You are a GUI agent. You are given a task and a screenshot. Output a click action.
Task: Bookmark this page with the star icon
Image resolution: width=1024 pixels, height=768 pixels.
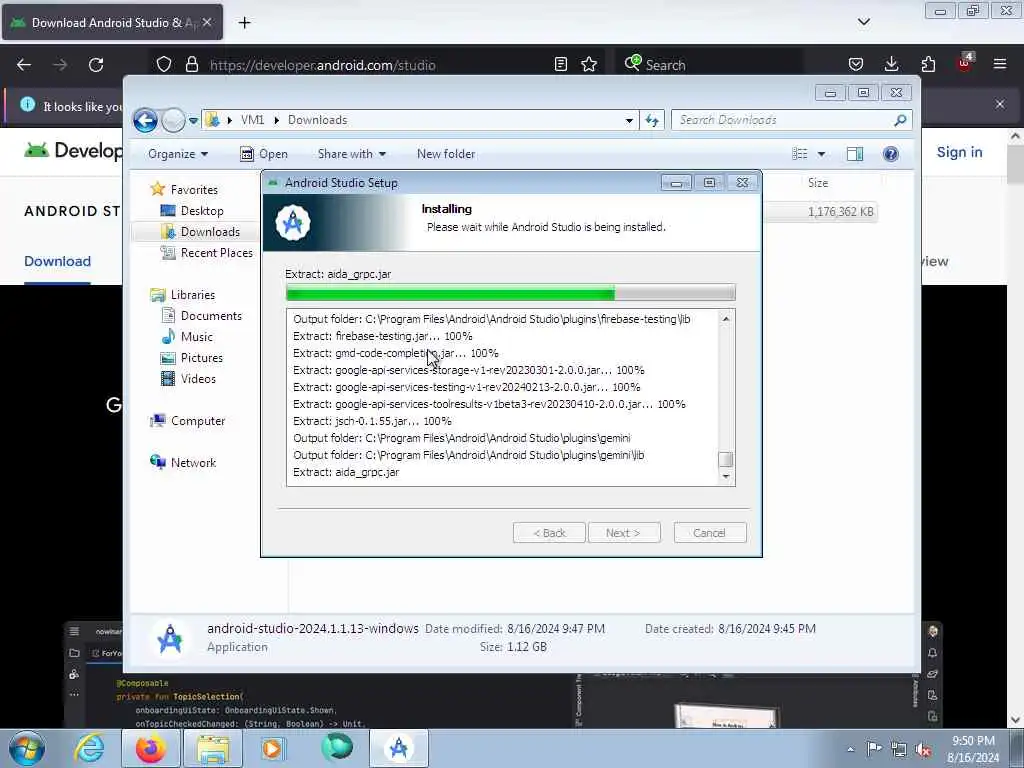click(589, 64)
